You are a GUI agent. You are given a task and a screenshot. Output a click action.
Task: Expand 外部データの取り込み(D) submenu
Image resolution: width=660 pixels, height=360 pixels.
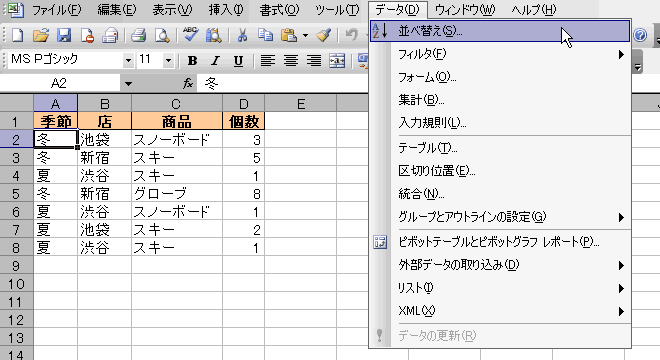[x=621, y=265]
